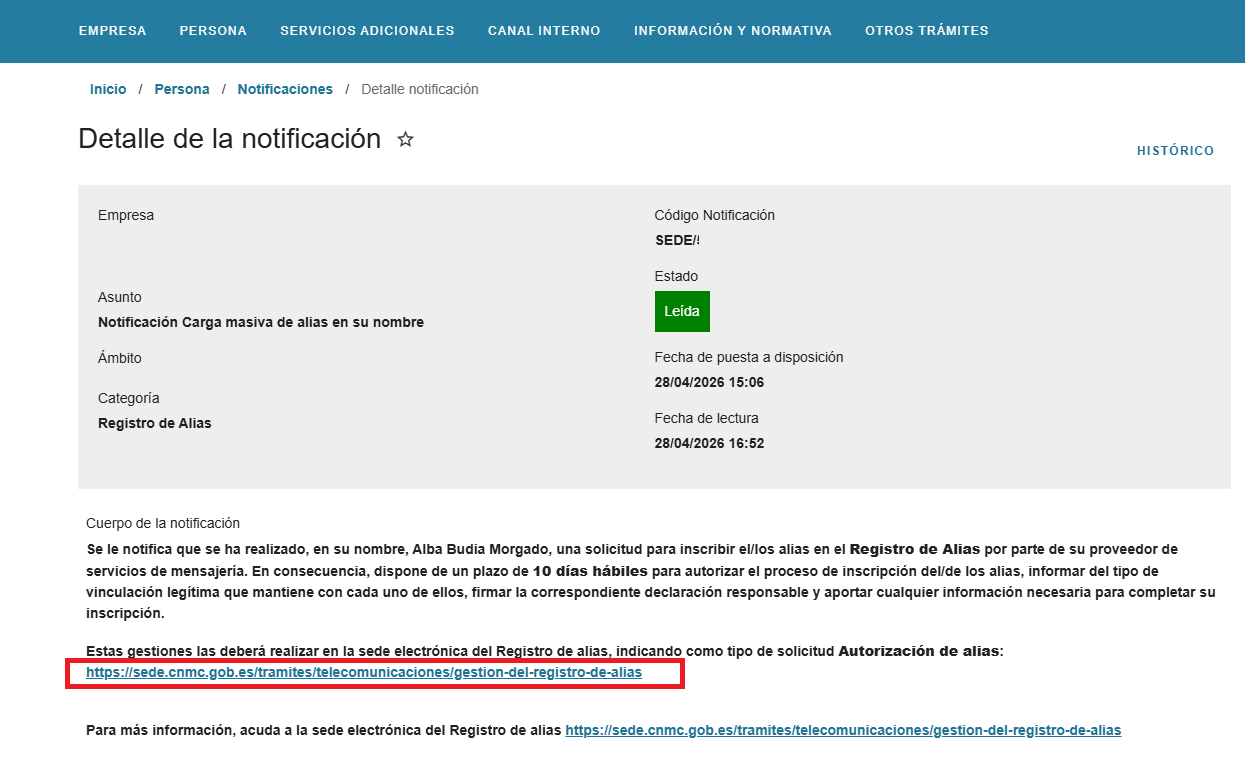Open the CANAL INTERNO menu

544,31
